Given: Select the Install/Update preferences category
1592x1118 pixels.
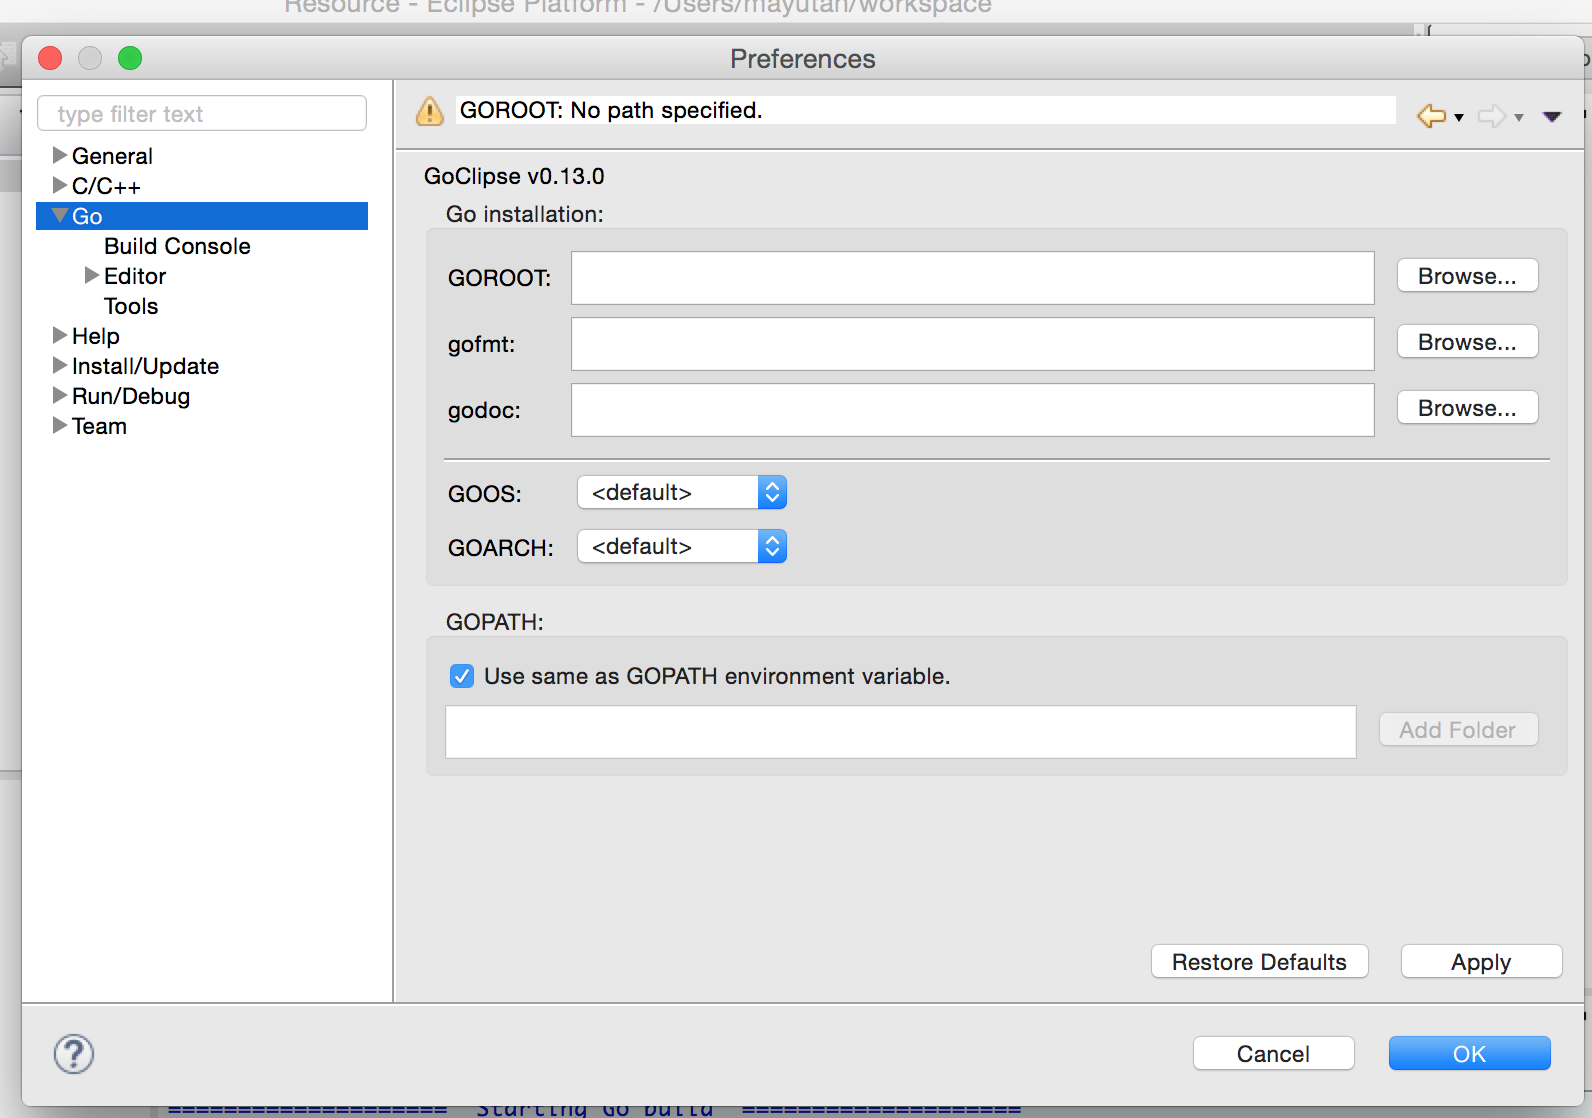Looking at the screenshot, I should pyautogui.click(x=145, y=366).
